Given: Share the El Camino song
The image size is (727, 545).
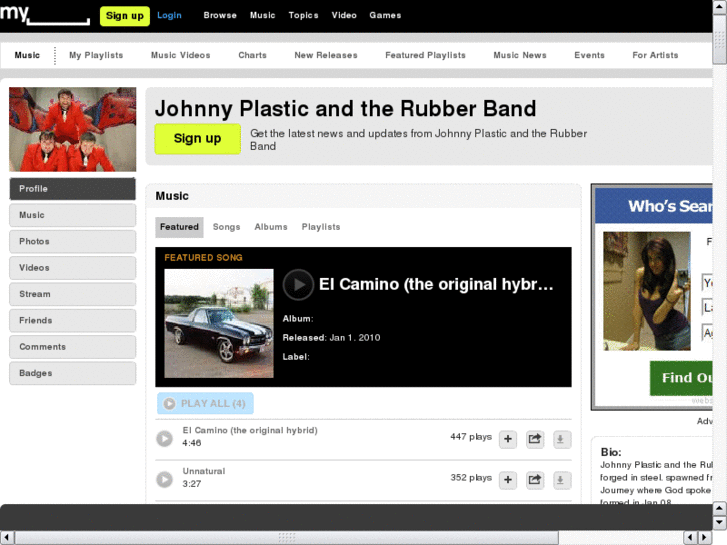Looking at the screenshot, I should (x=535, y=439).
